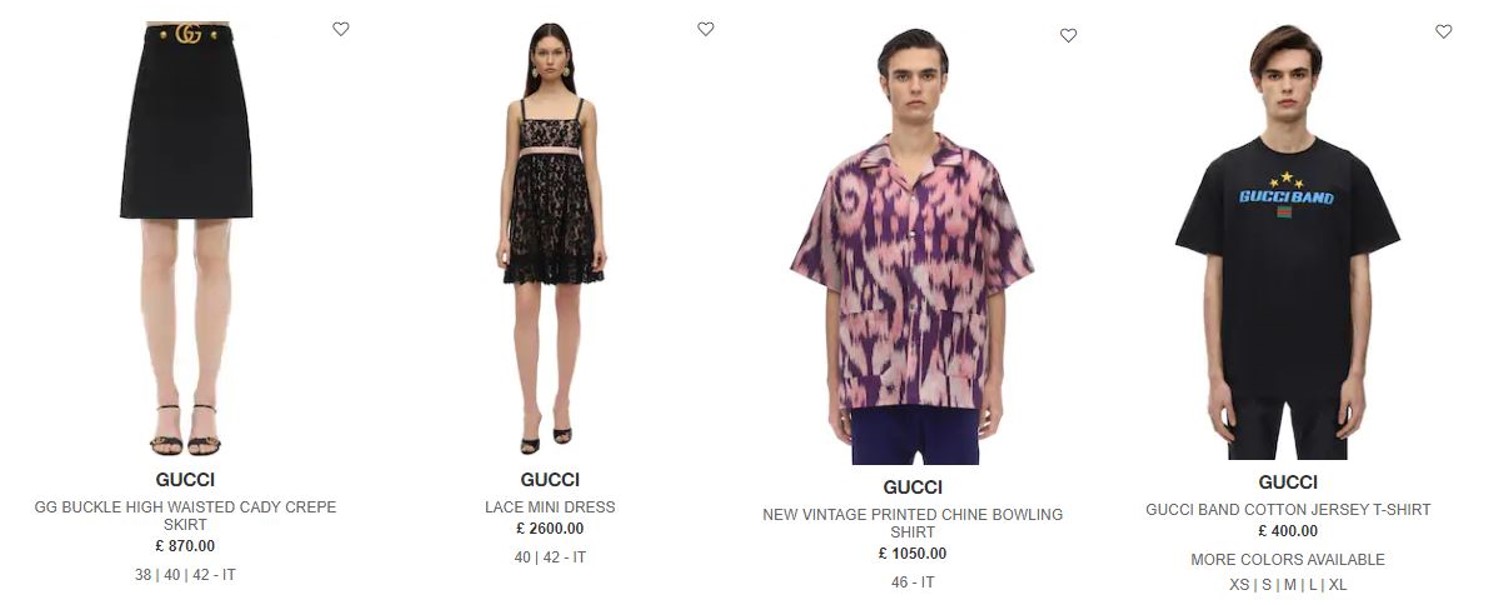The width and height of the screenshot is (1504, 605).
Task: Click New Vintage Printed Chine Bowling Shirt title
Action: [x=912, y=523]
